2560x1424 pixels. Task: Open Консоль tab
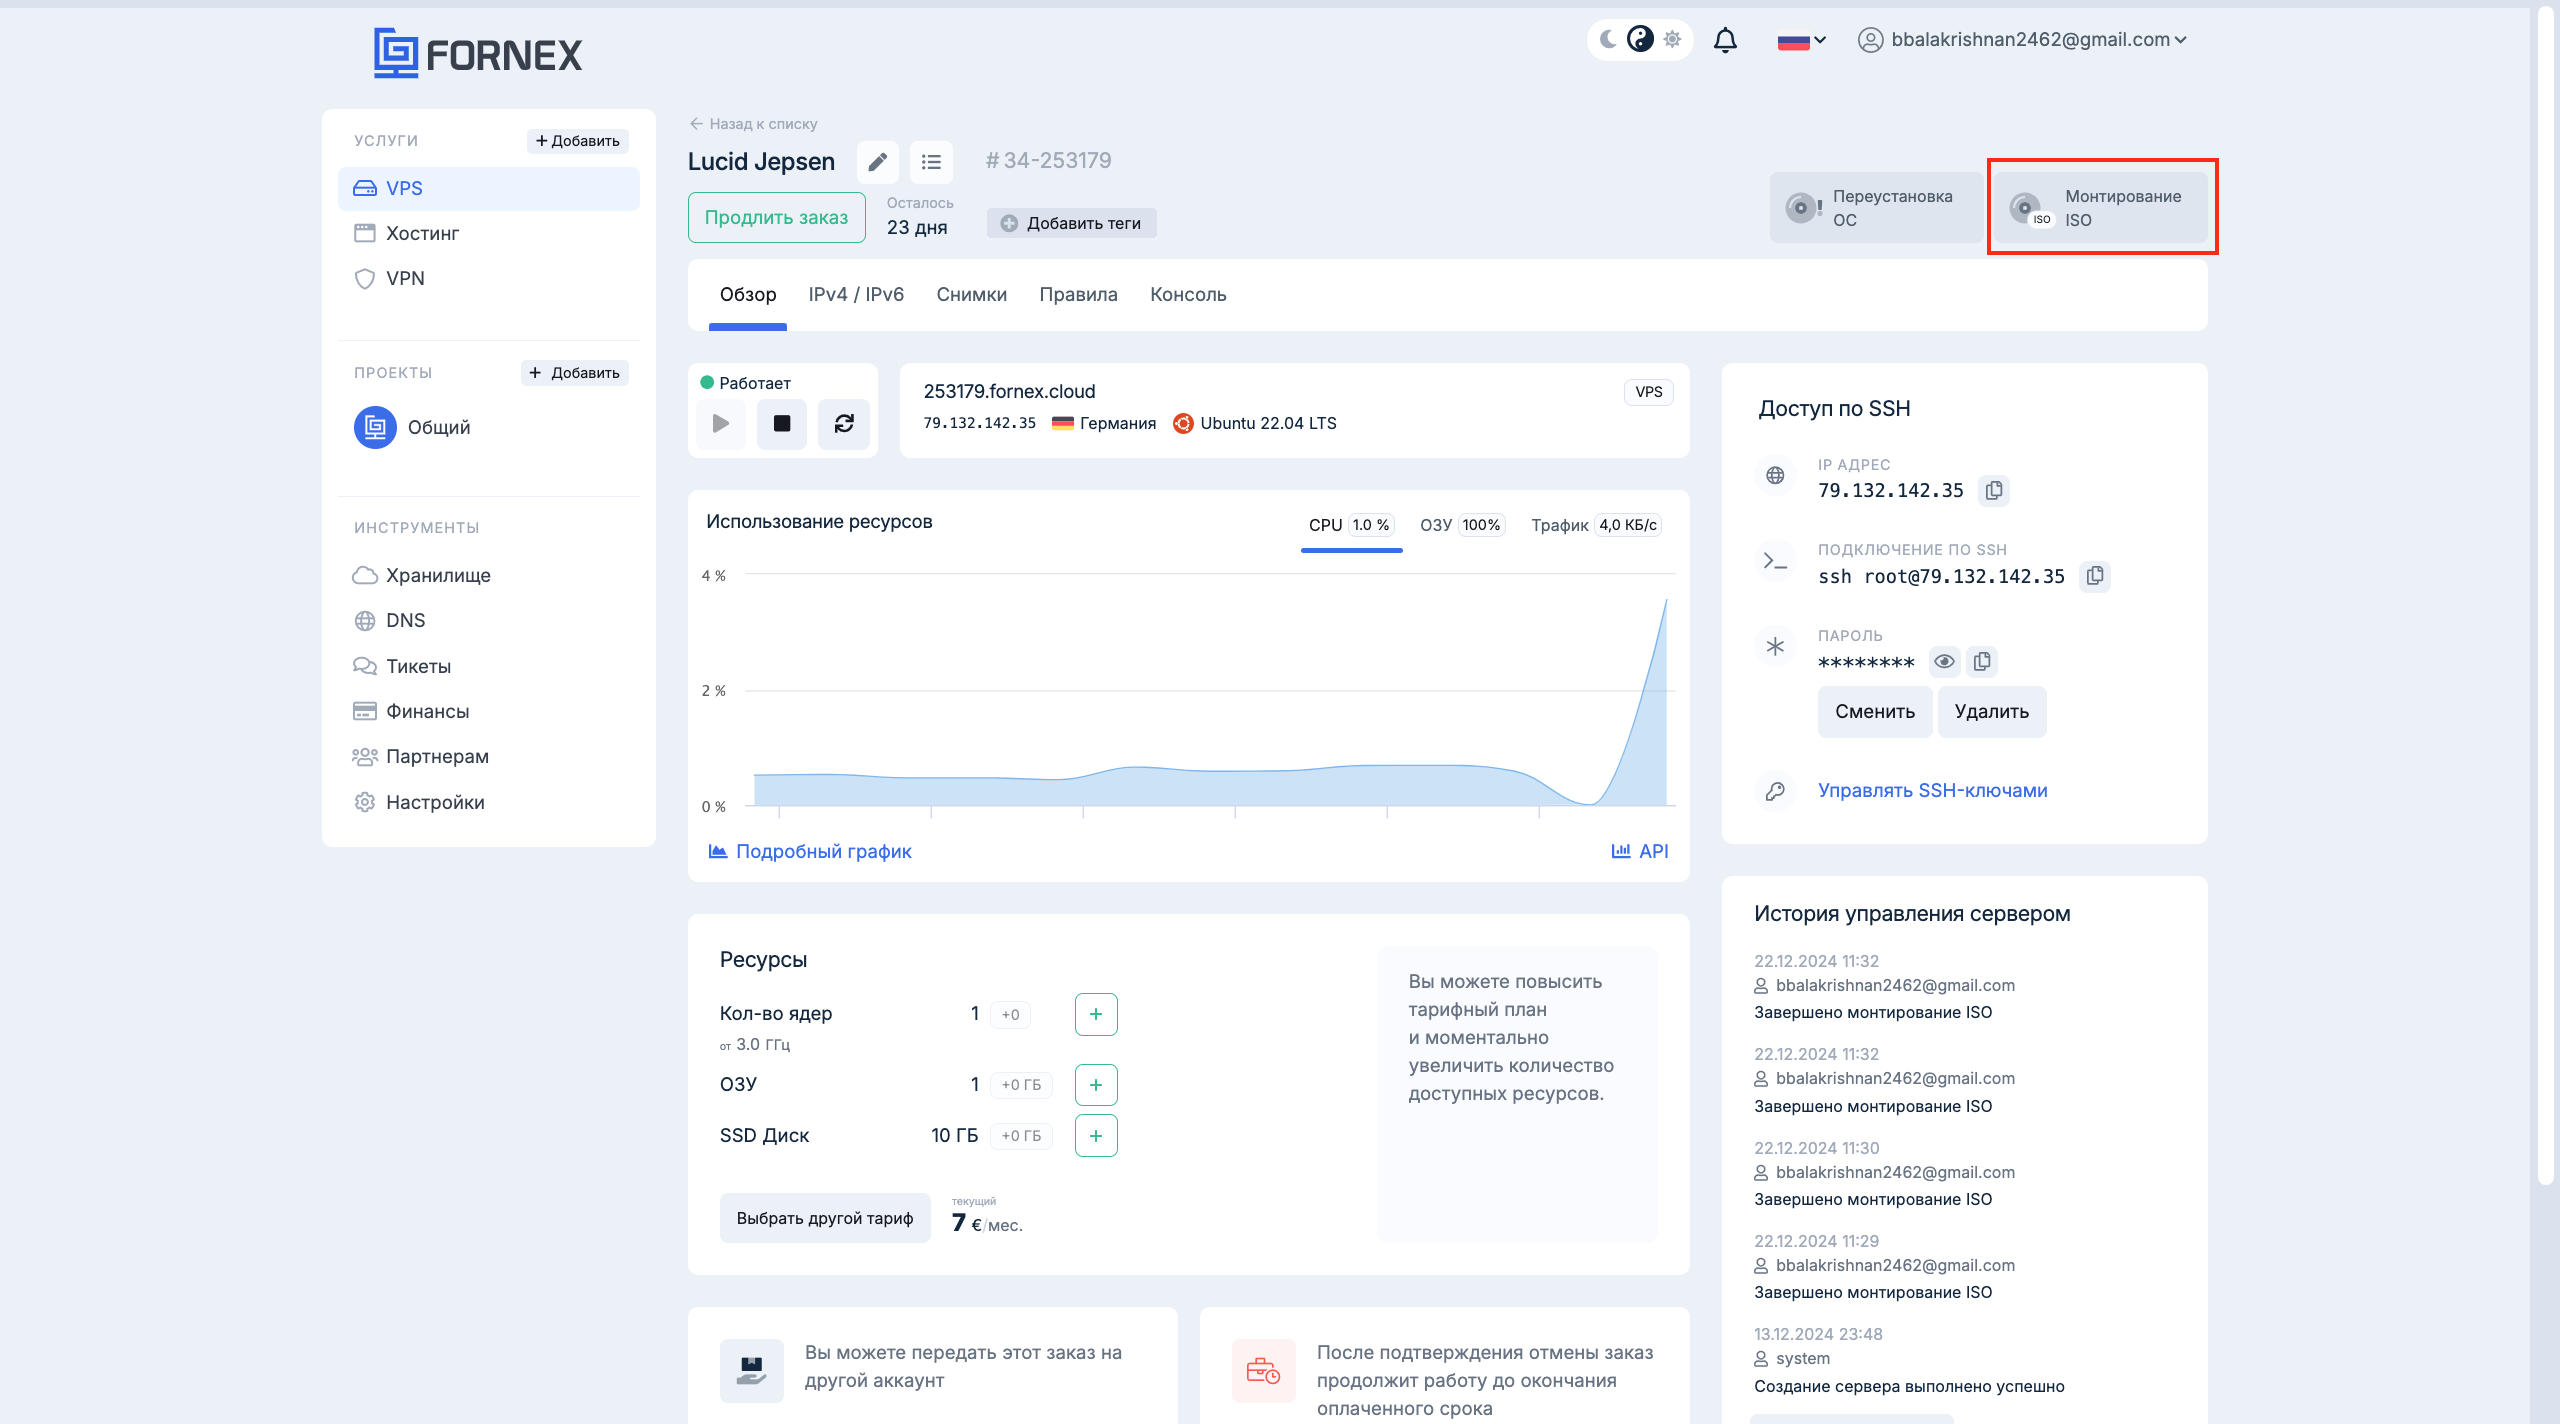1188,295
